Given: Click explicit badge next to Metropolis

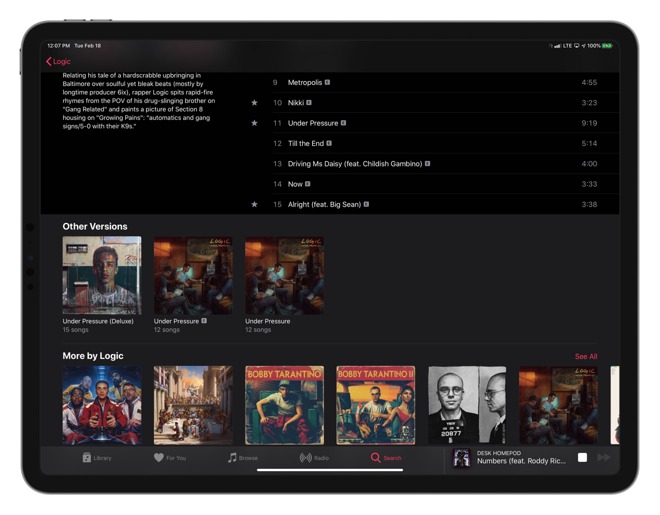Looking at the screenshot, I should (327, 82).
